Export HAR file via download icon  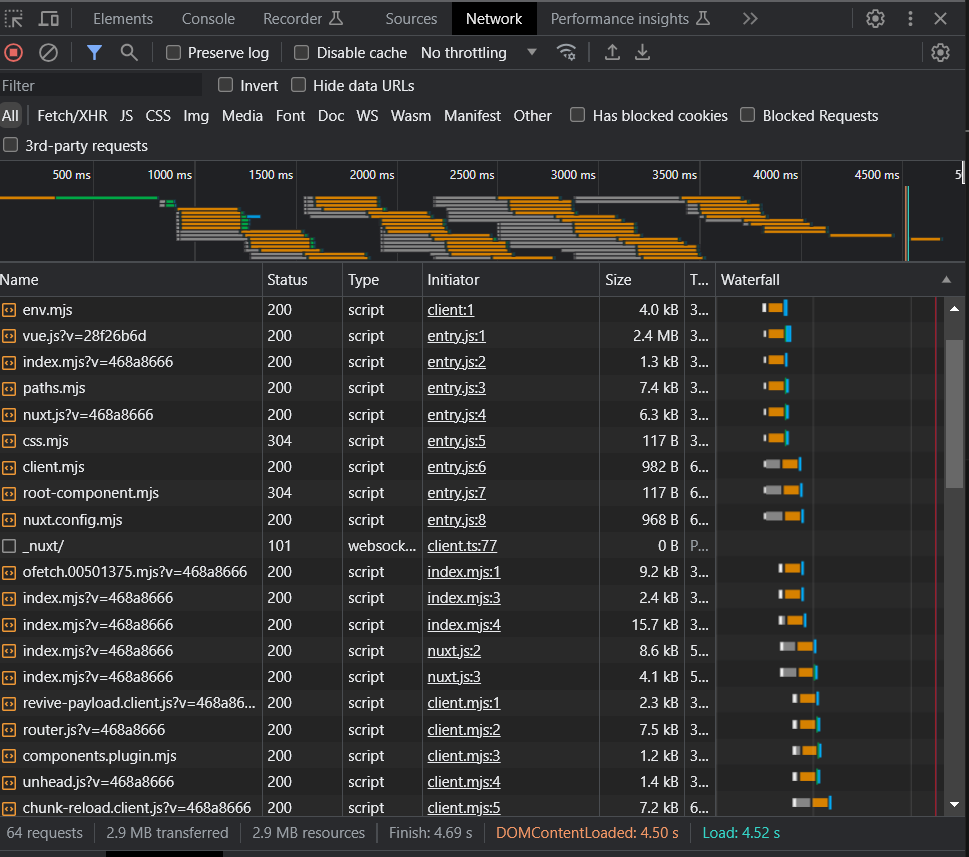(643, 52)
